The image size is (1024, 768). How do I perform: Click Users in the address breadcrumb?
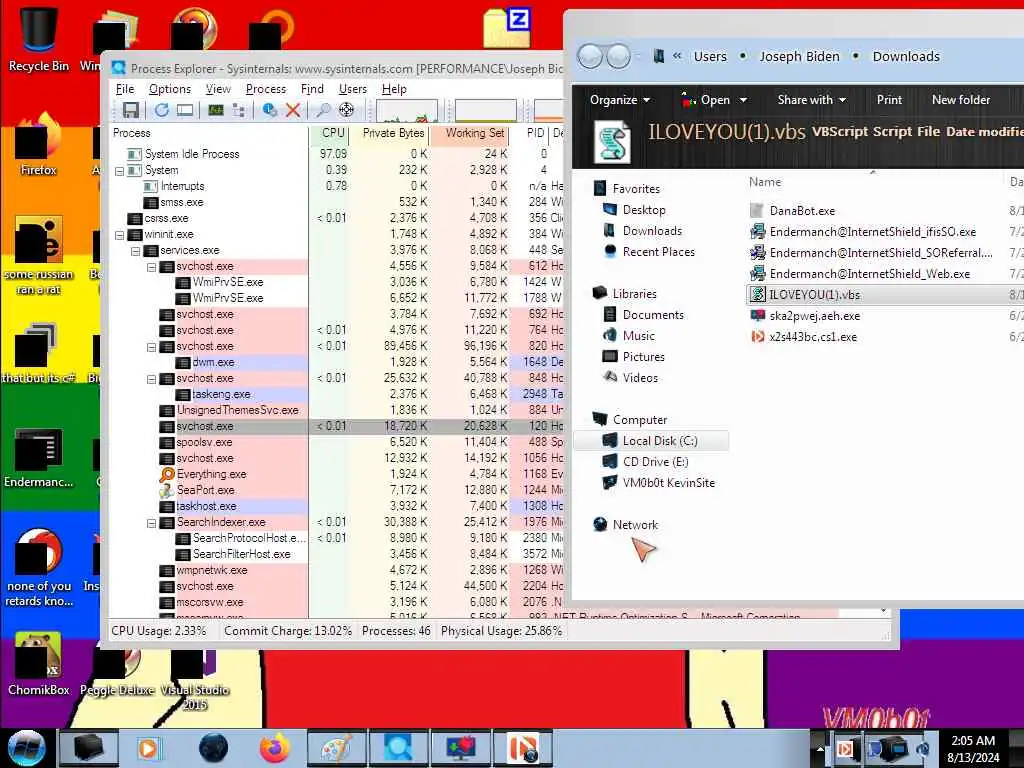(710, 57)
